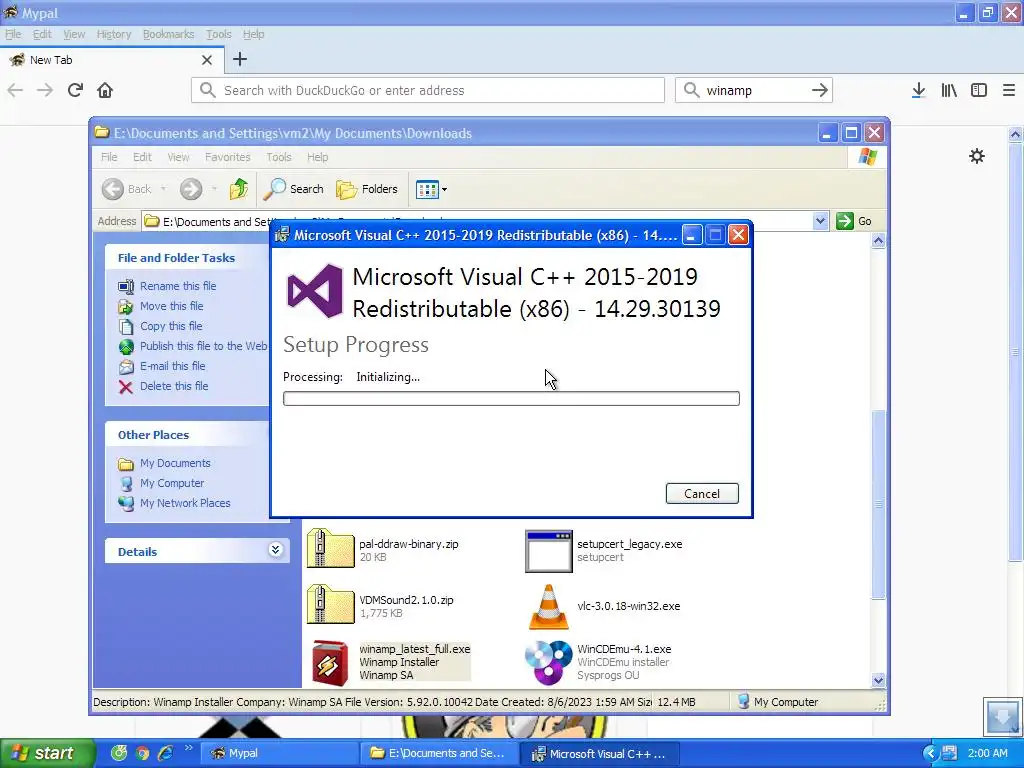The height and width of the screenshot is (768, 1024).
Task: Expand quick launch overflow chevron
Action: [x=189, y=748]
